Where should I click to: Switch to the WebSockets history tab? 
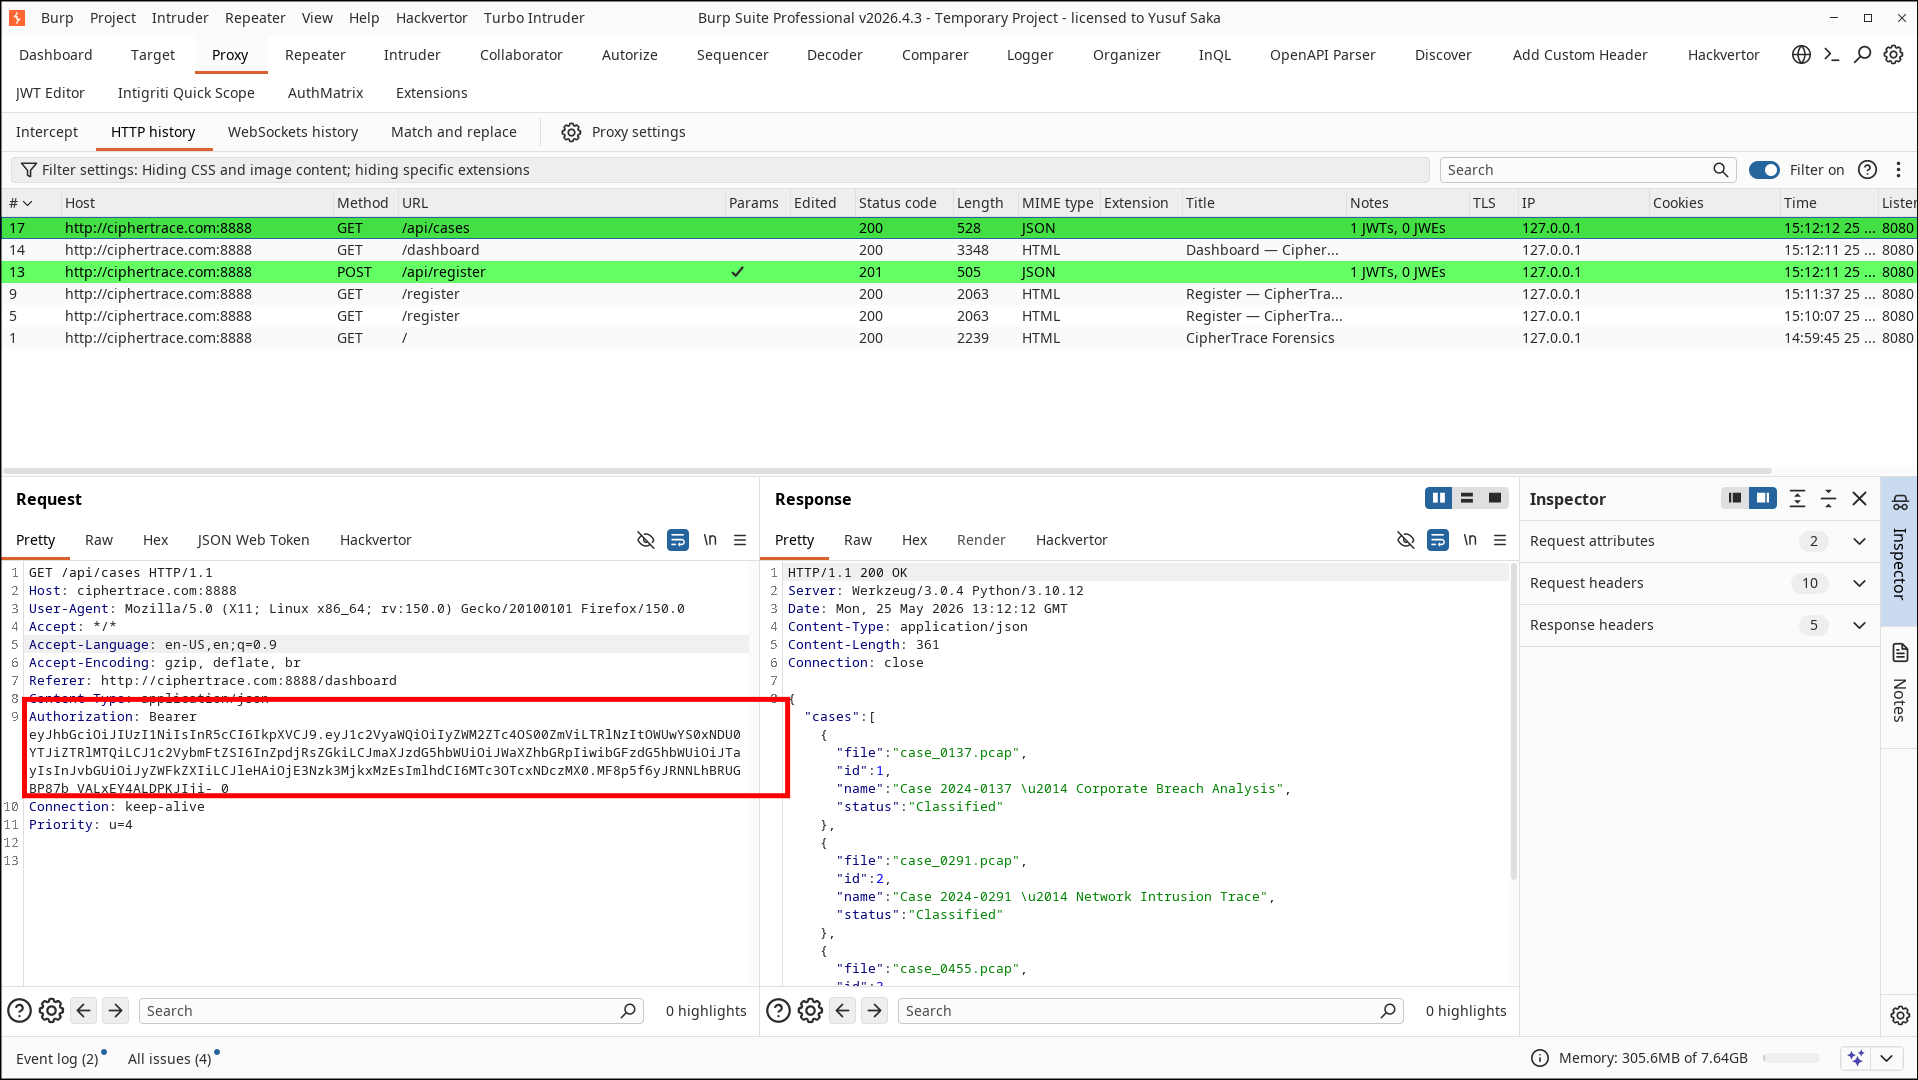(293, 132)
